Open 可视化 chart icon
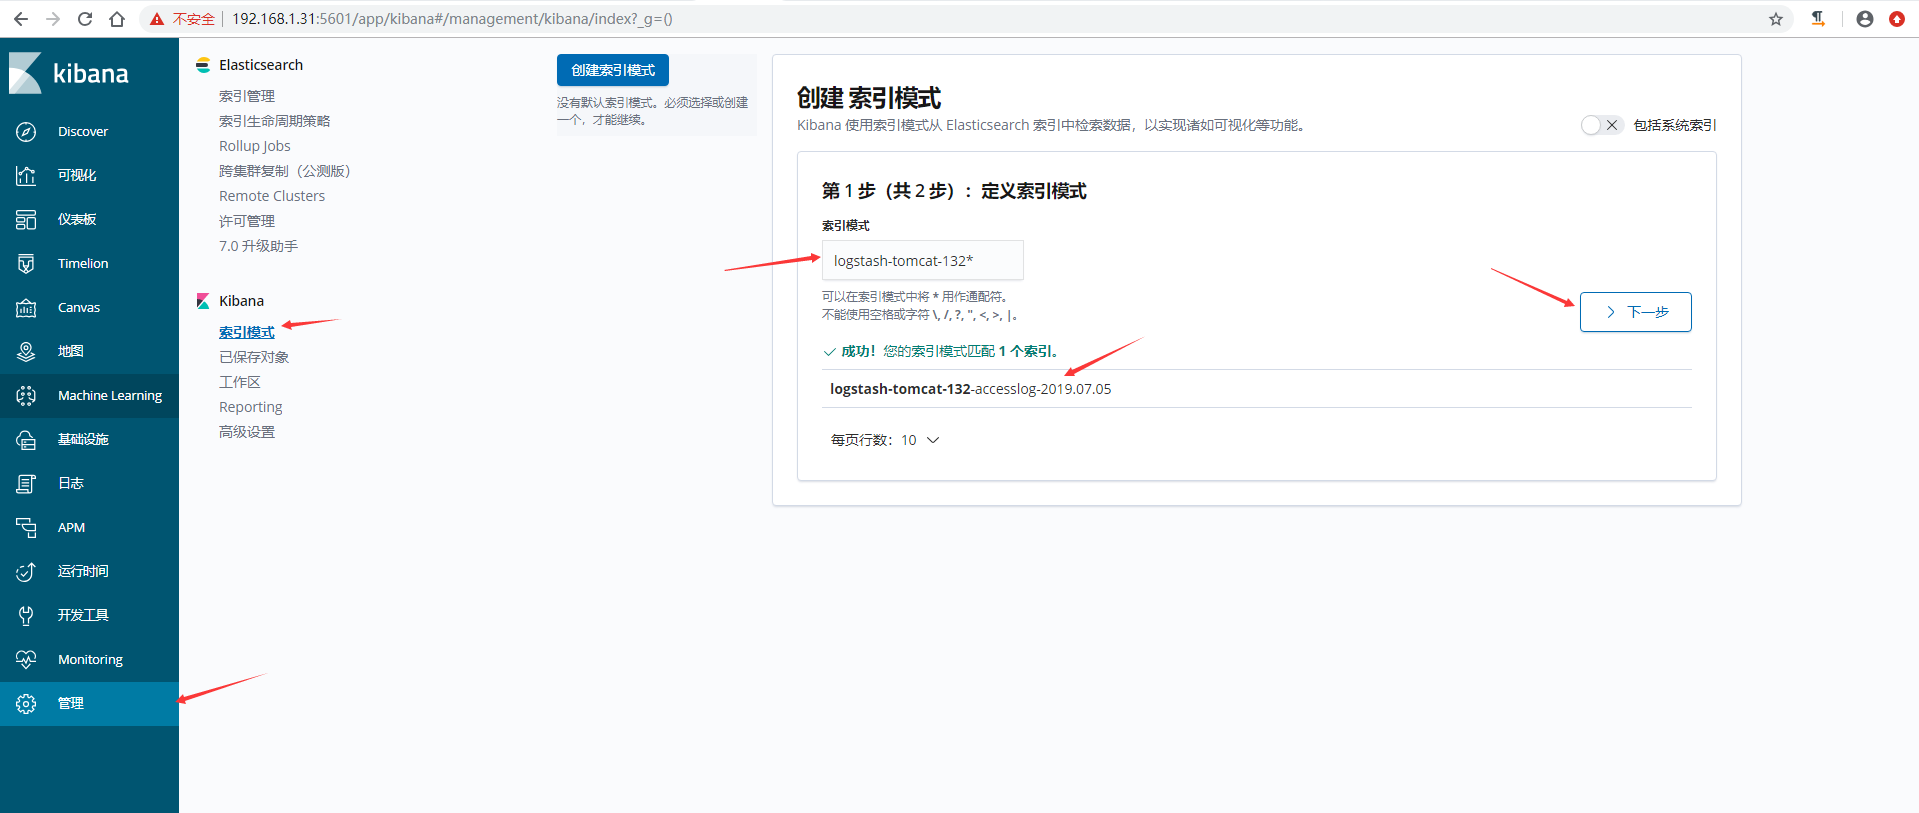 tap(26, 176)
